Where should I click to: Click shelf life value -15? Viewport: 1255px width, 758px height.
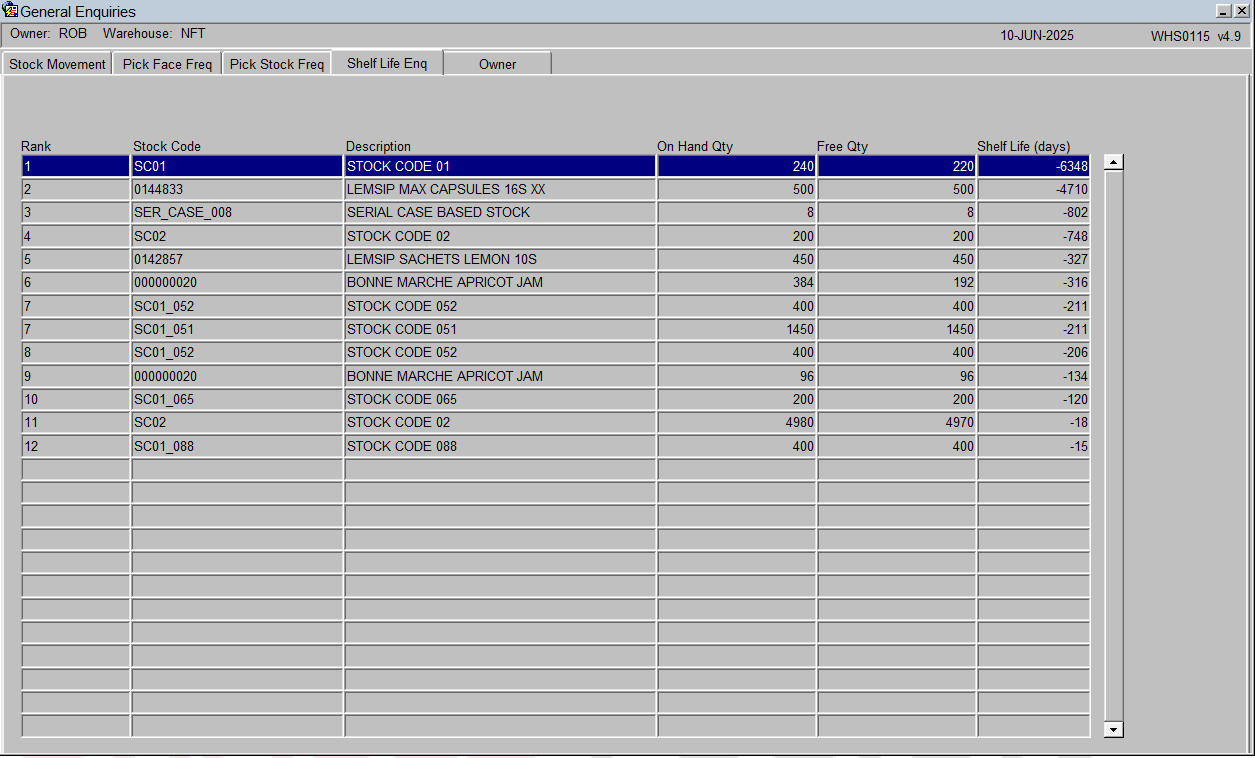click(x=1034, y=446)
